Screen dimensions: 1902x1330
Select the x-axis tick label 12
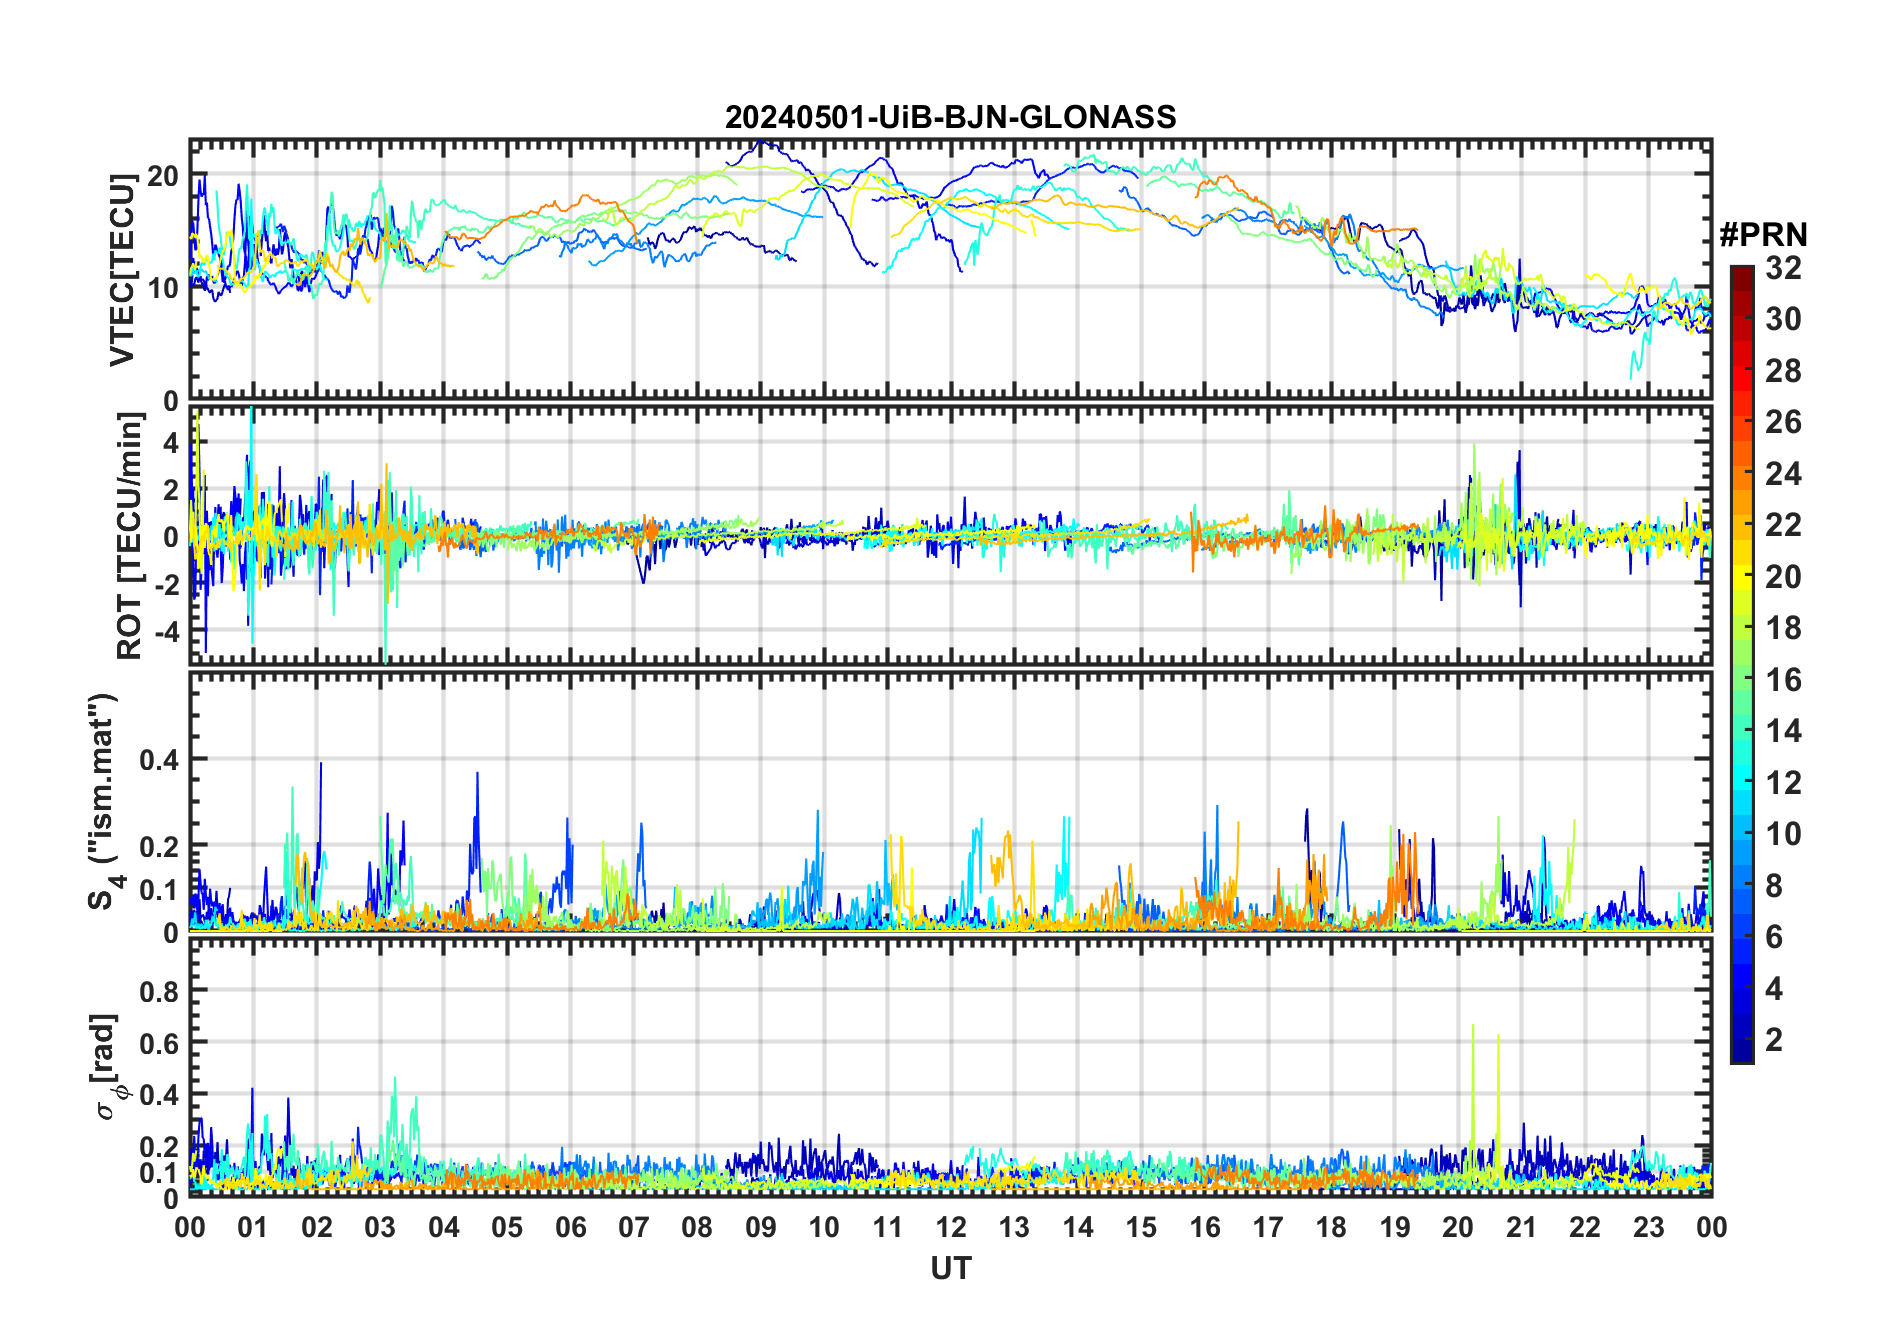[x=950, y=1227]
